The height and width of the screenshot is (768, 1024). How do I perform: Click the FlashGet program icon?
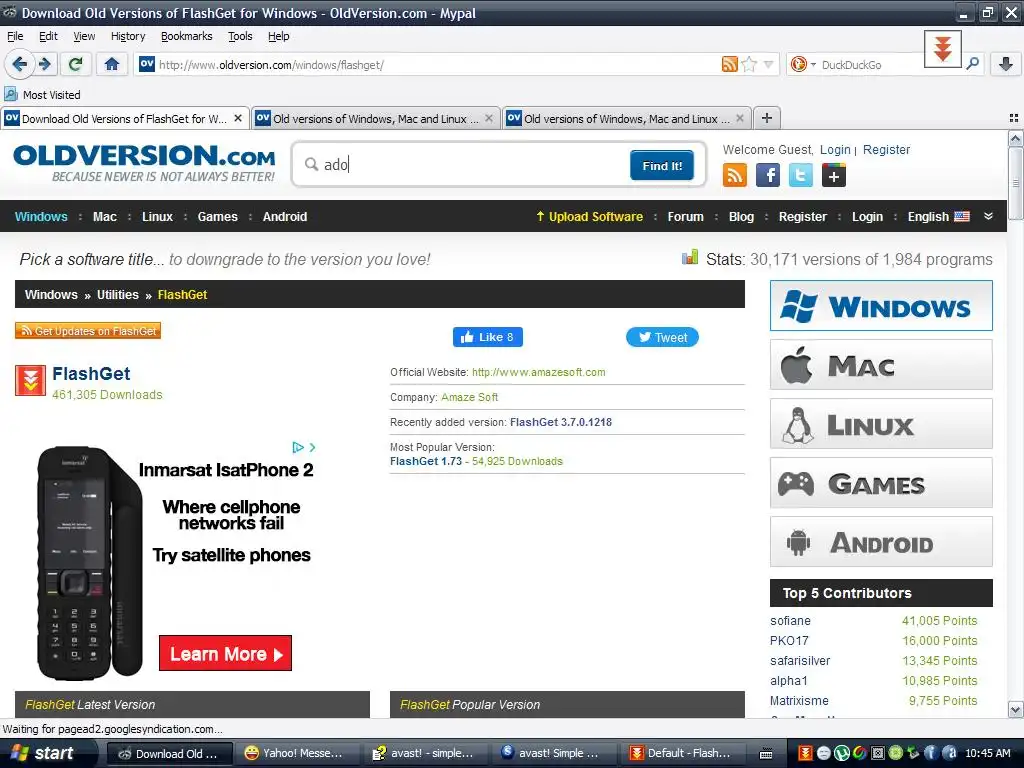pos(30,381)
